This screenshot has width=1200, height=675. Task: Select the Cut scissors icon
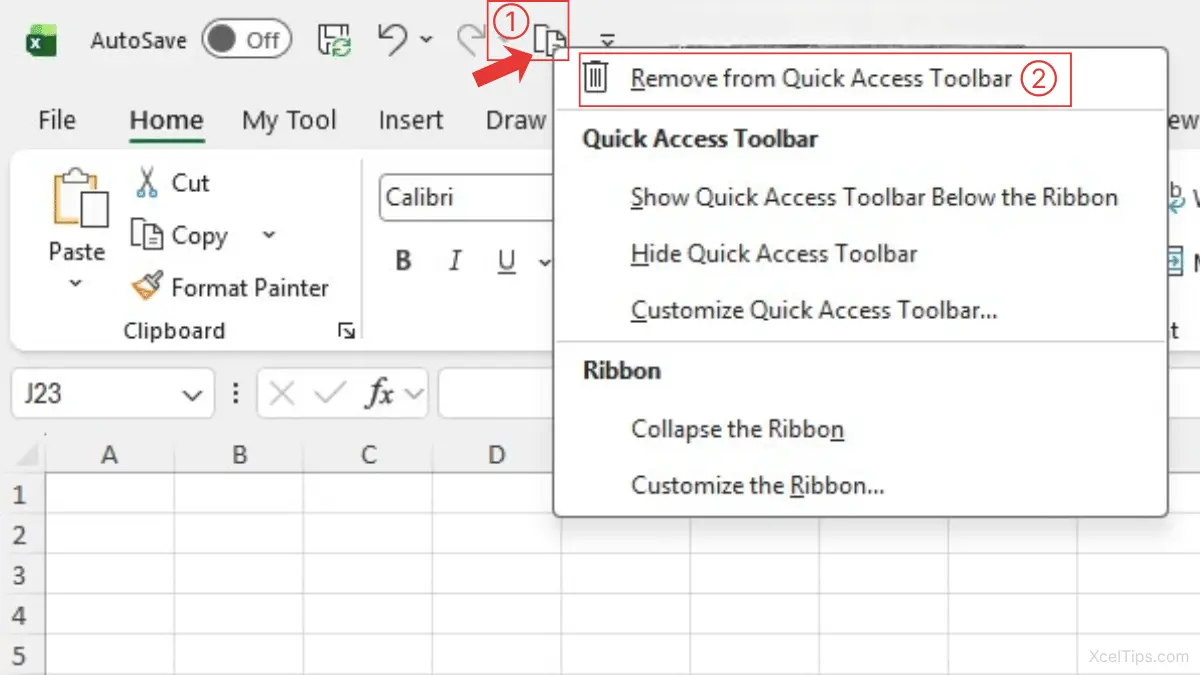pos(147,183)
